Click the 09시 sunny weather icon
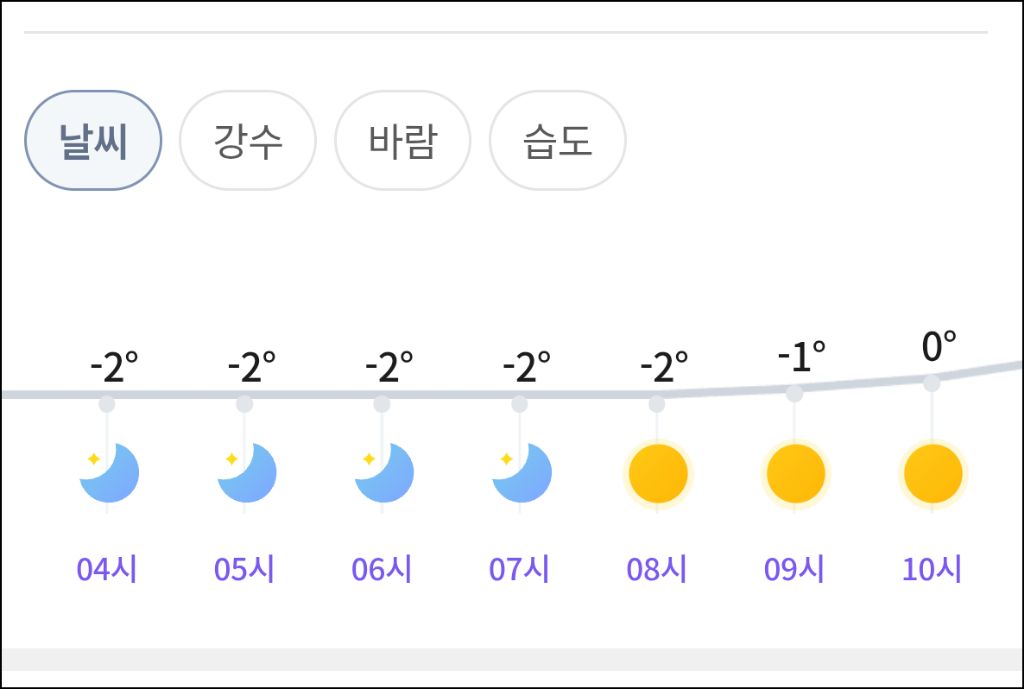The height and width of the screenshot is (689, 1024). (x=795, y=473)
